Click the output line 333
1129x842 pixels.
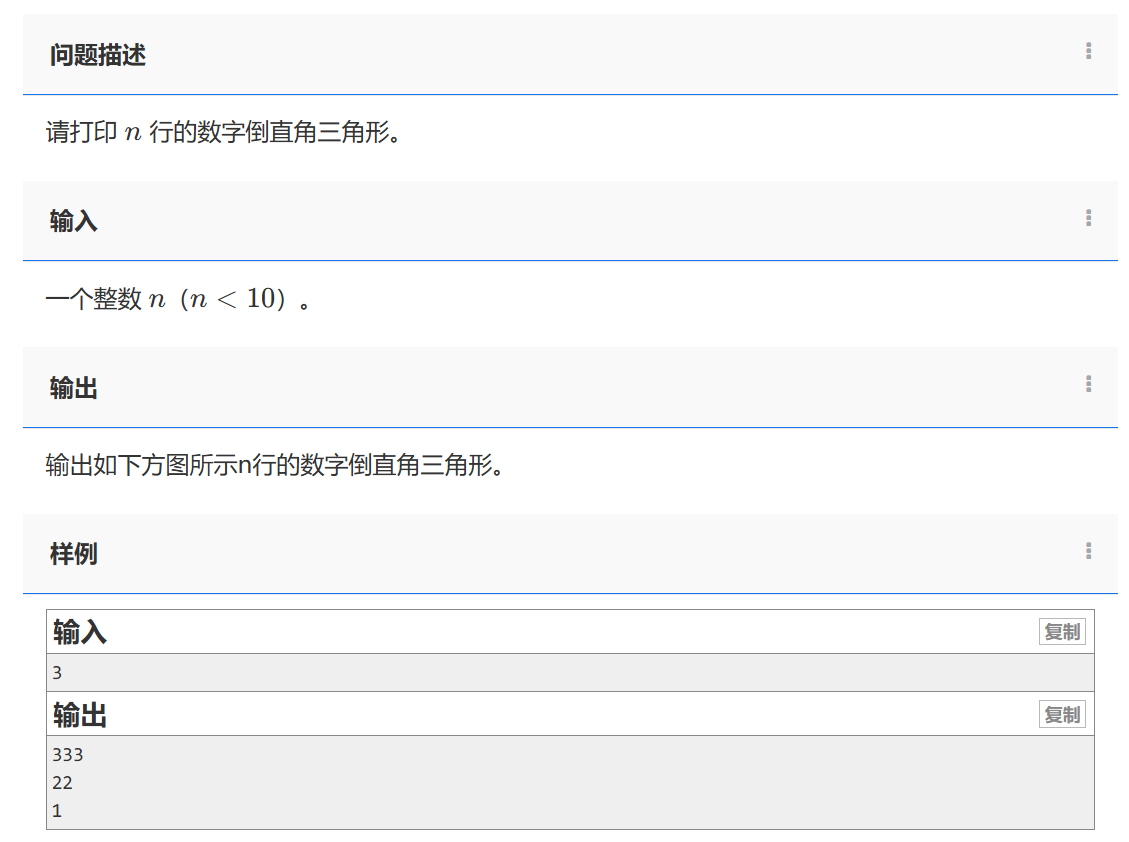(64, 755)
